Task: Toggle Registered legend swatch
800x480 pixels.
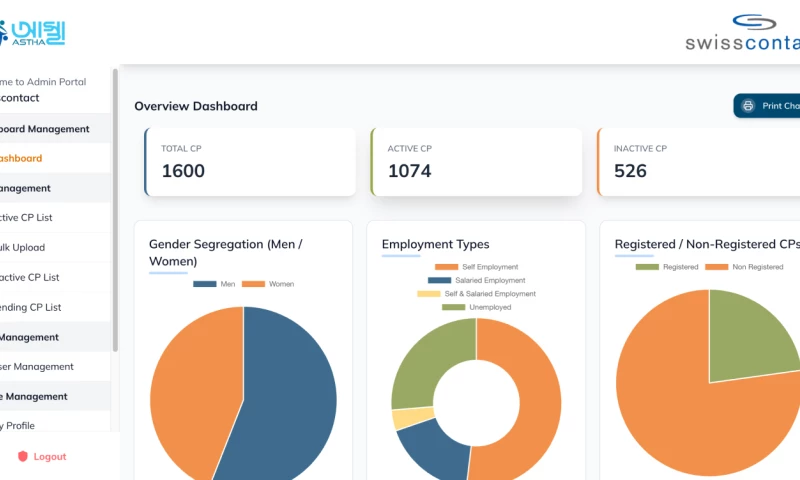Action: 647,267
